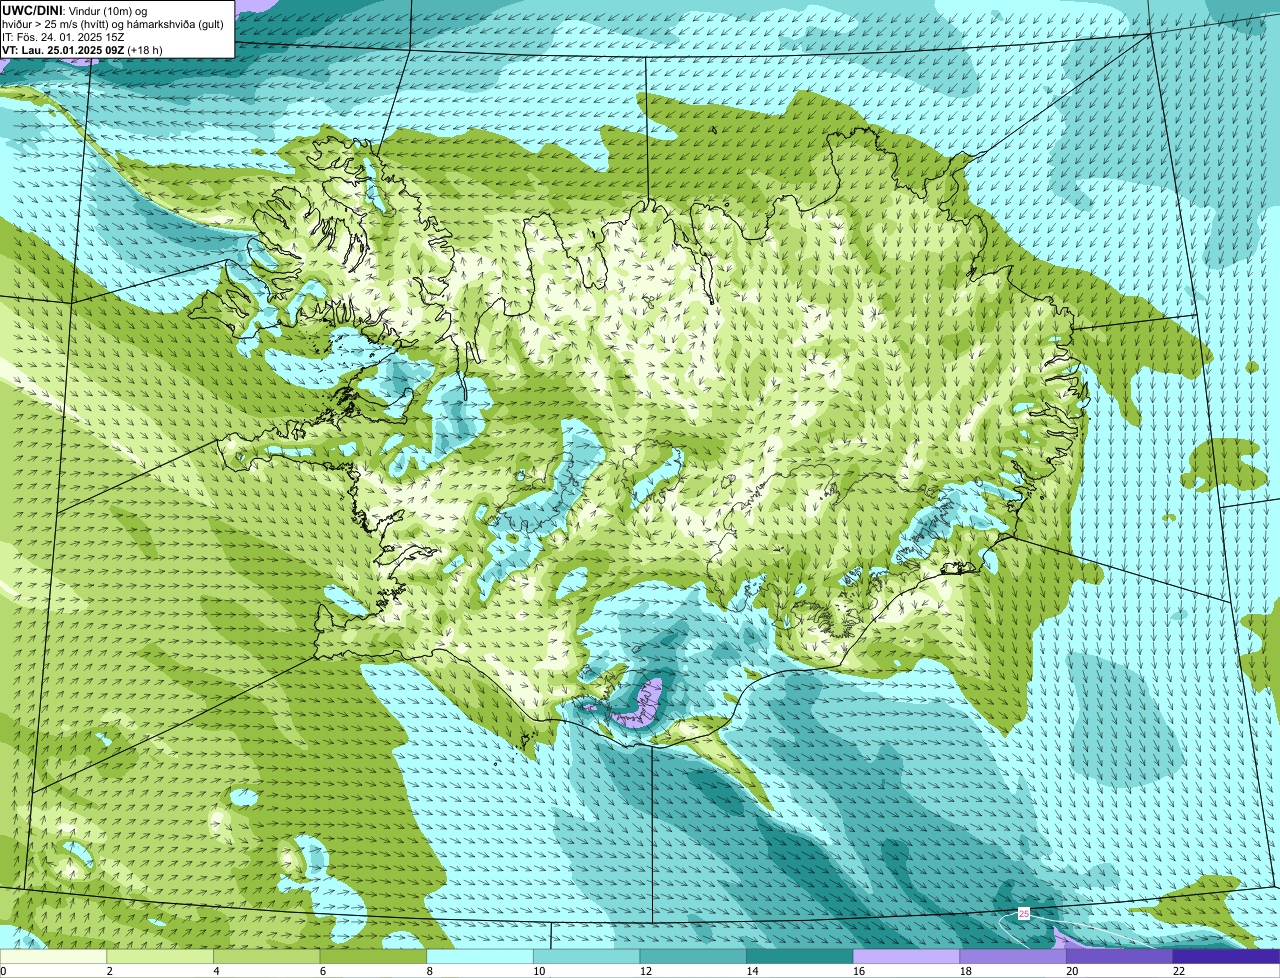Select the 12–14 m/s teal swatch
Image resolution: width=1280 pixels, height=978 pixels.
(x=693, y=956)
